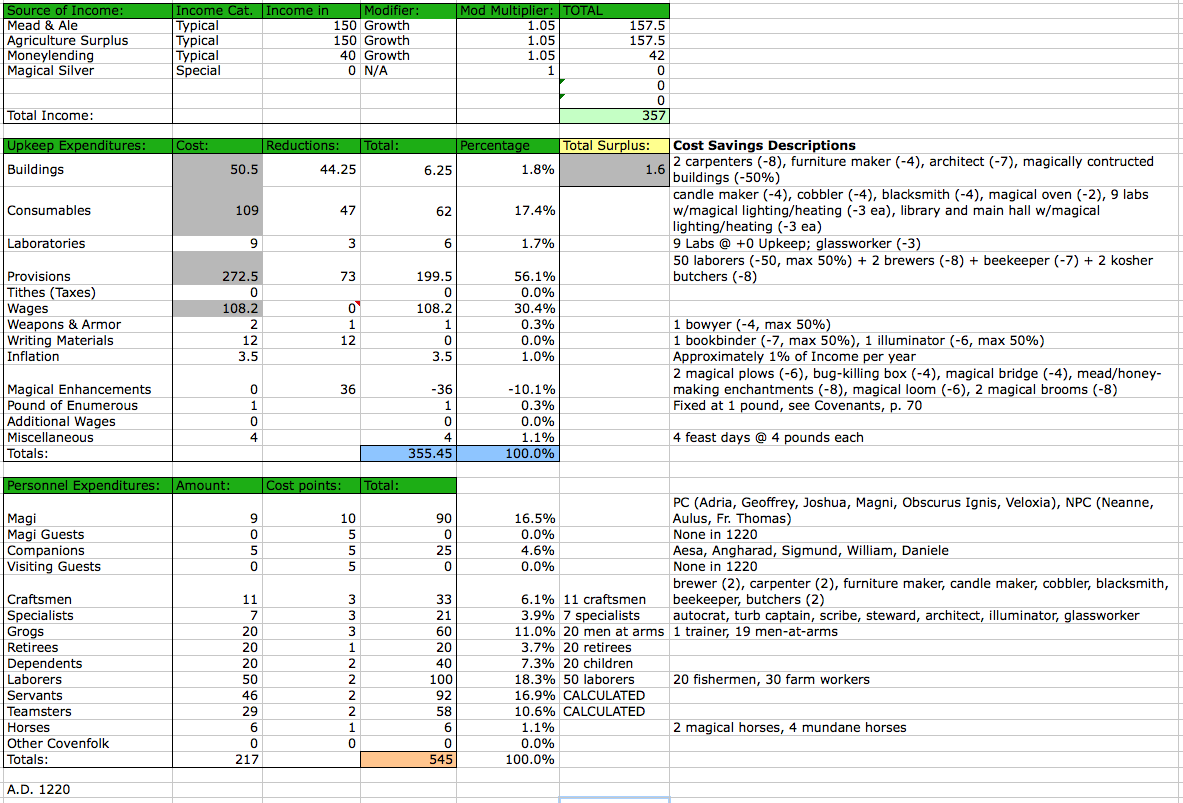Click the 'A.D. 1220' cell
The height and width of the screenshot is (803, 1183).
(x=88, y=789)
